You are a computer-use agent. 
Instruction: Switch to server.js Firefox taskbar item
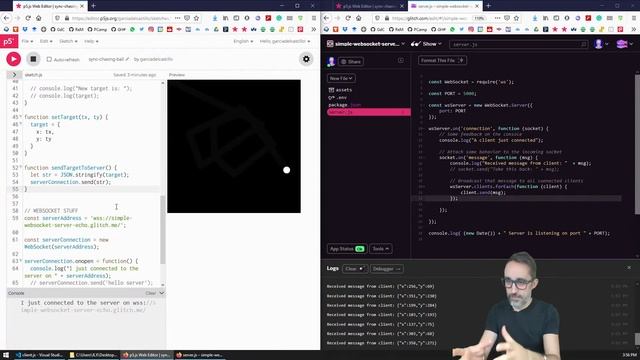[x=200, y=355]
